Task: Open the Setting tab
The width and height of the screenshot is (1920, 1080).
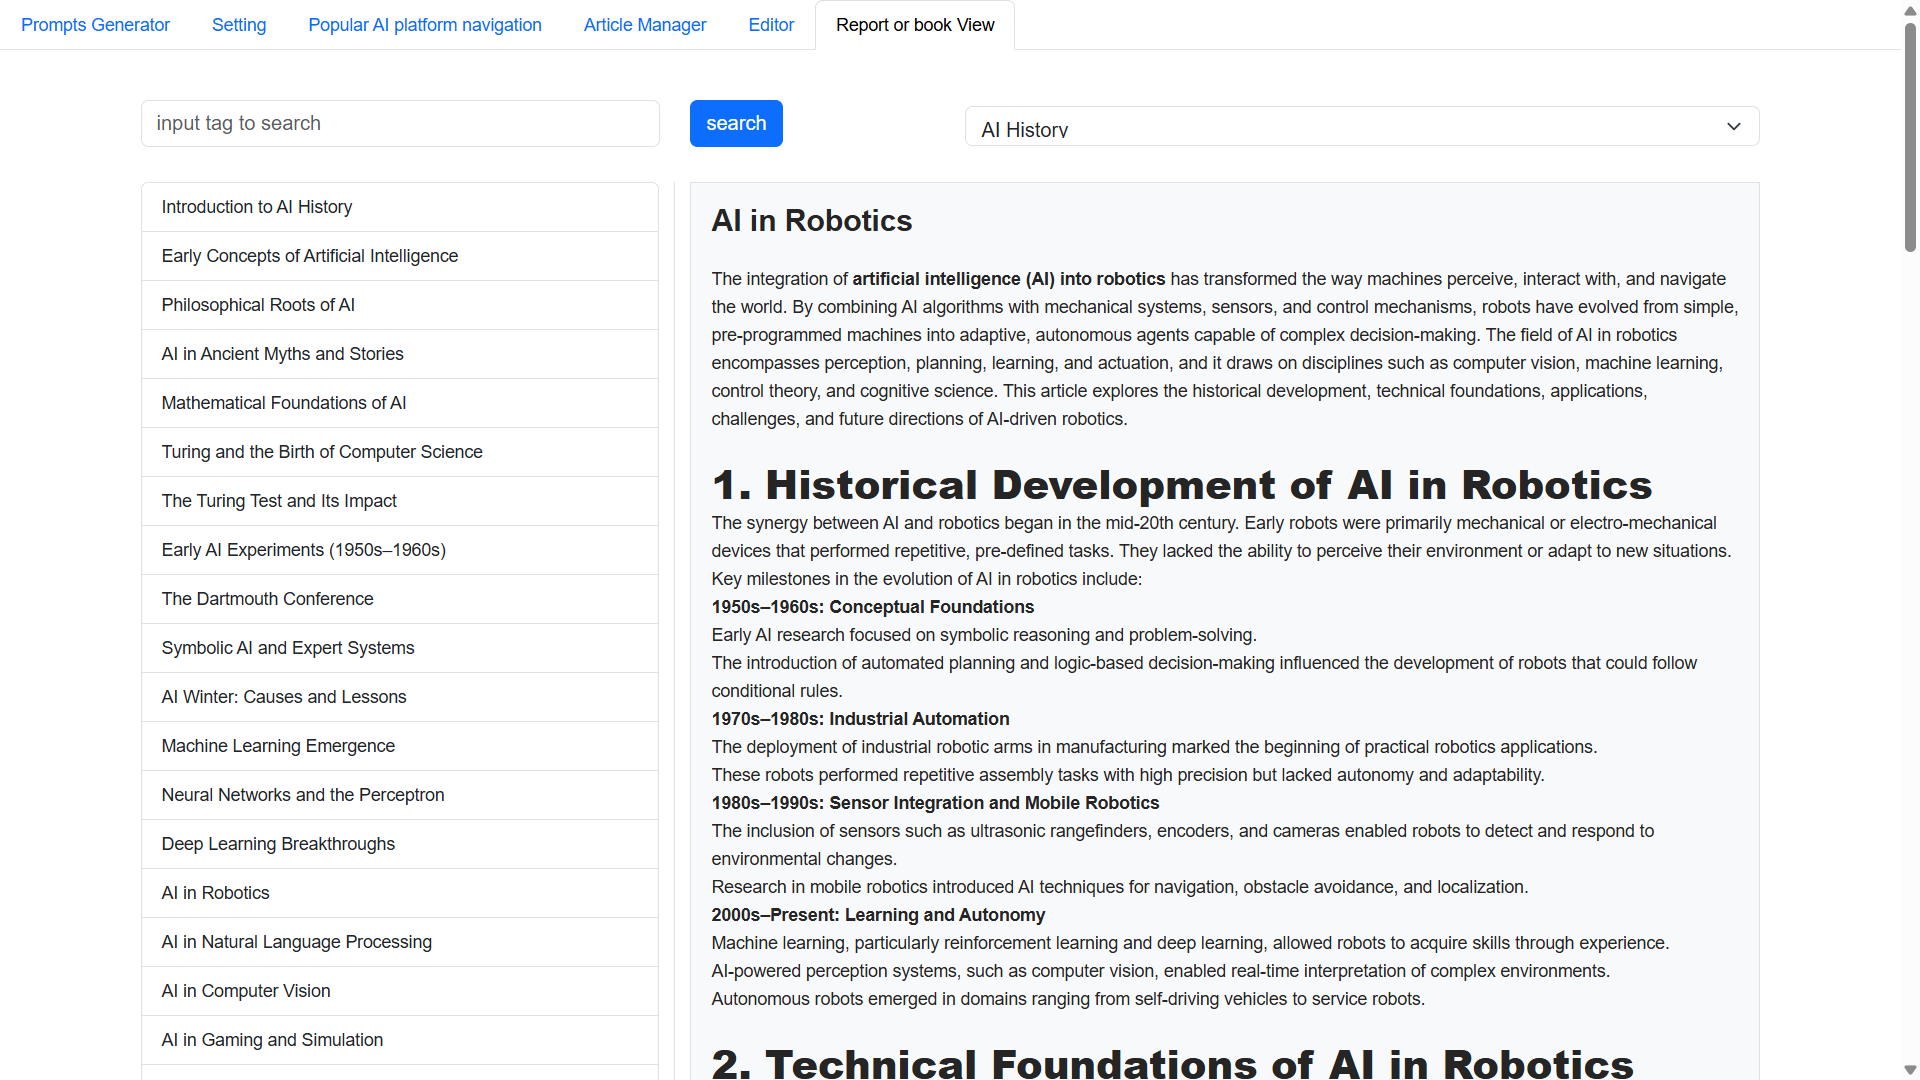Action: tap(239, 25)
